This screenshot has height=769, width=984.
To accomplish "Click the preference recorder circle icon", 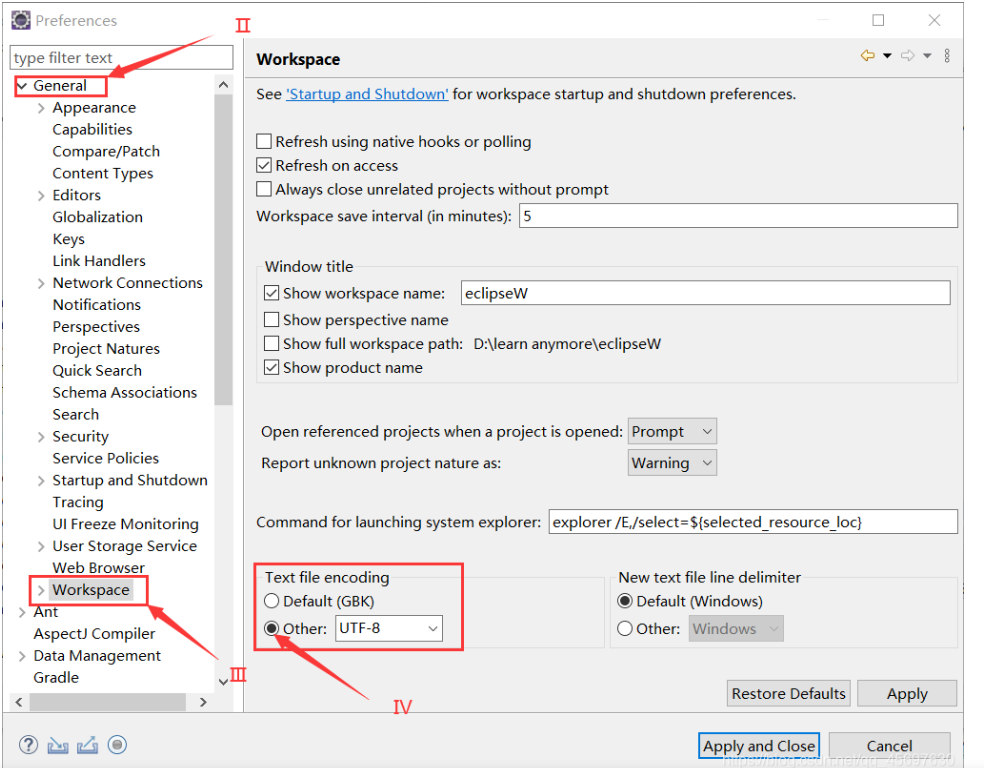I will click(x=118, y=745).
